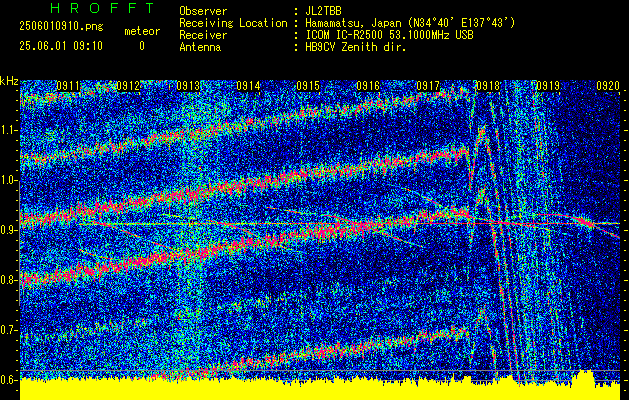Click the 1.1 kHz axis label
The height and width of the screenshot is (400, 629).
[x=9, y=130]
